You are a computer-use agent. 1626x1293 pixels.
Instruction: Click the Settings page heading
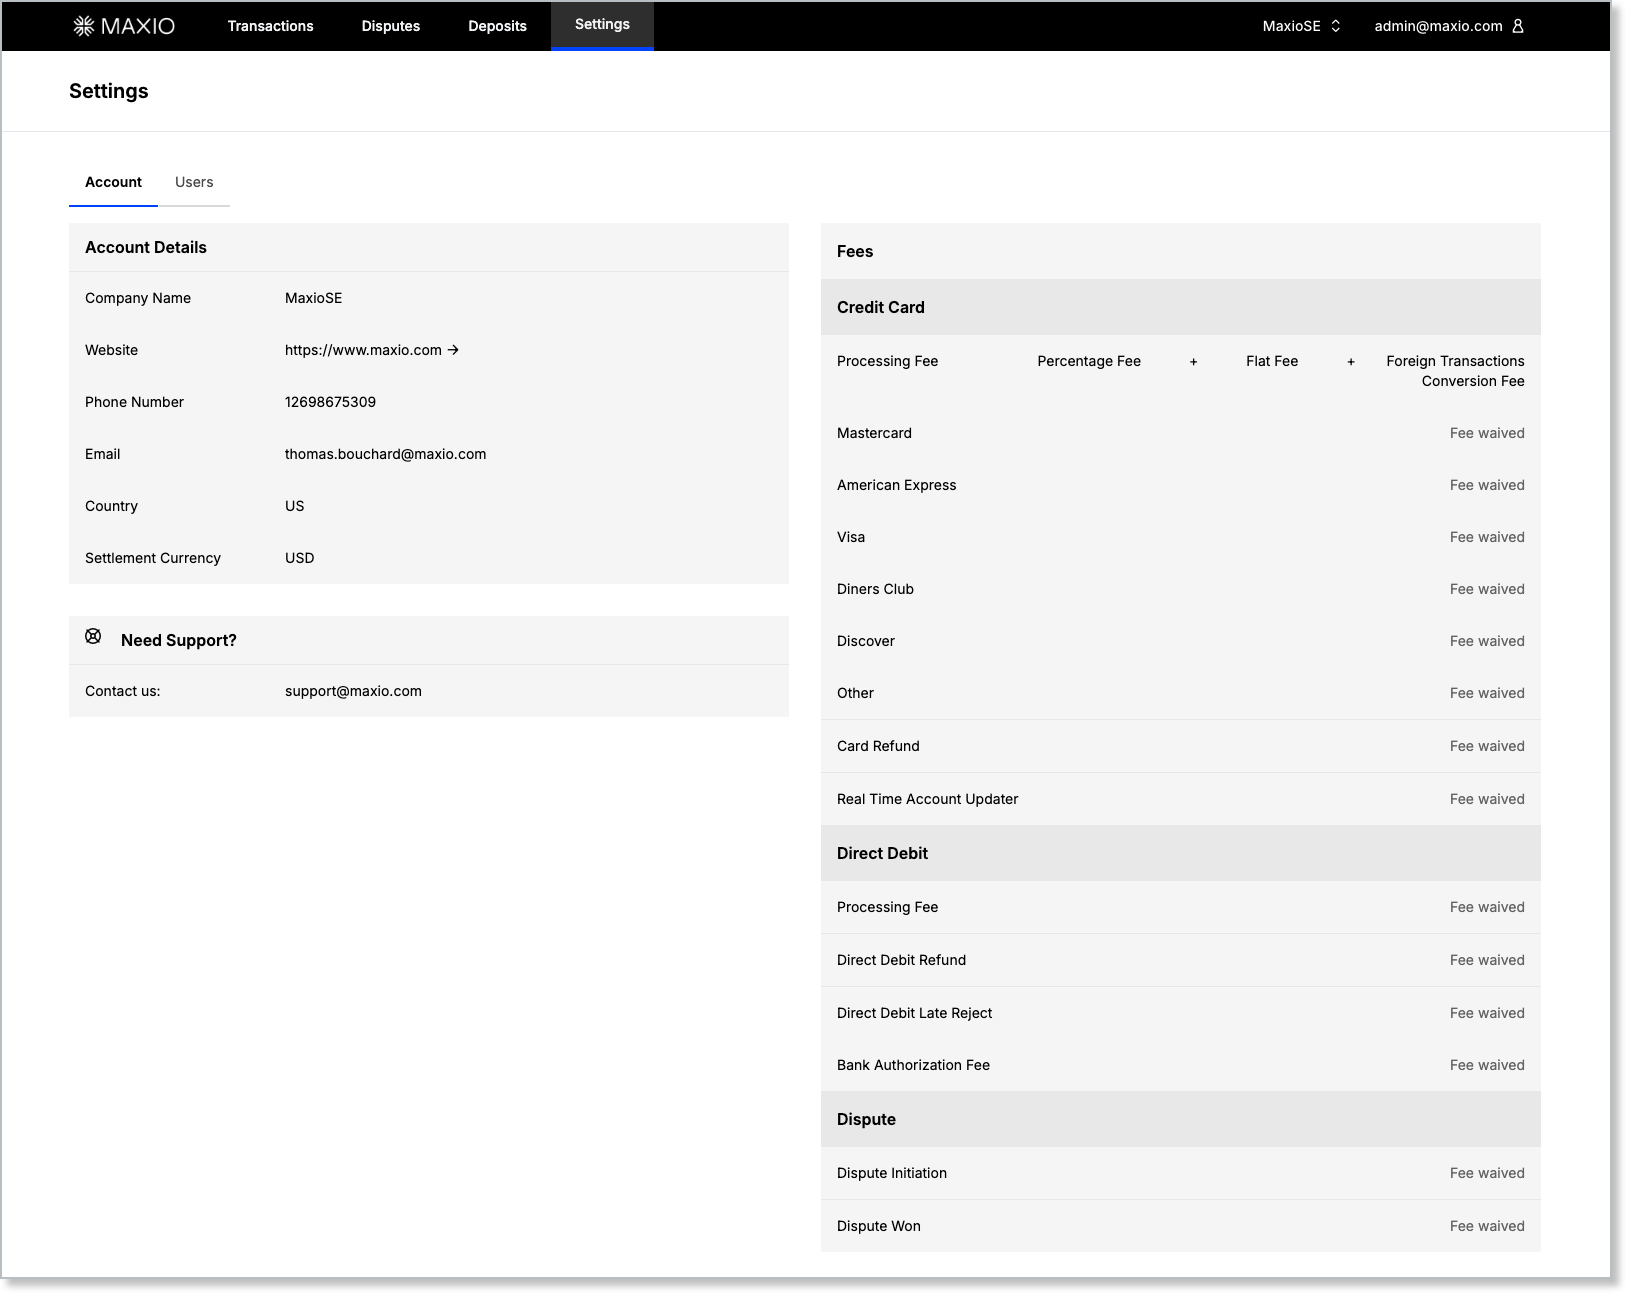pos(109,91)
